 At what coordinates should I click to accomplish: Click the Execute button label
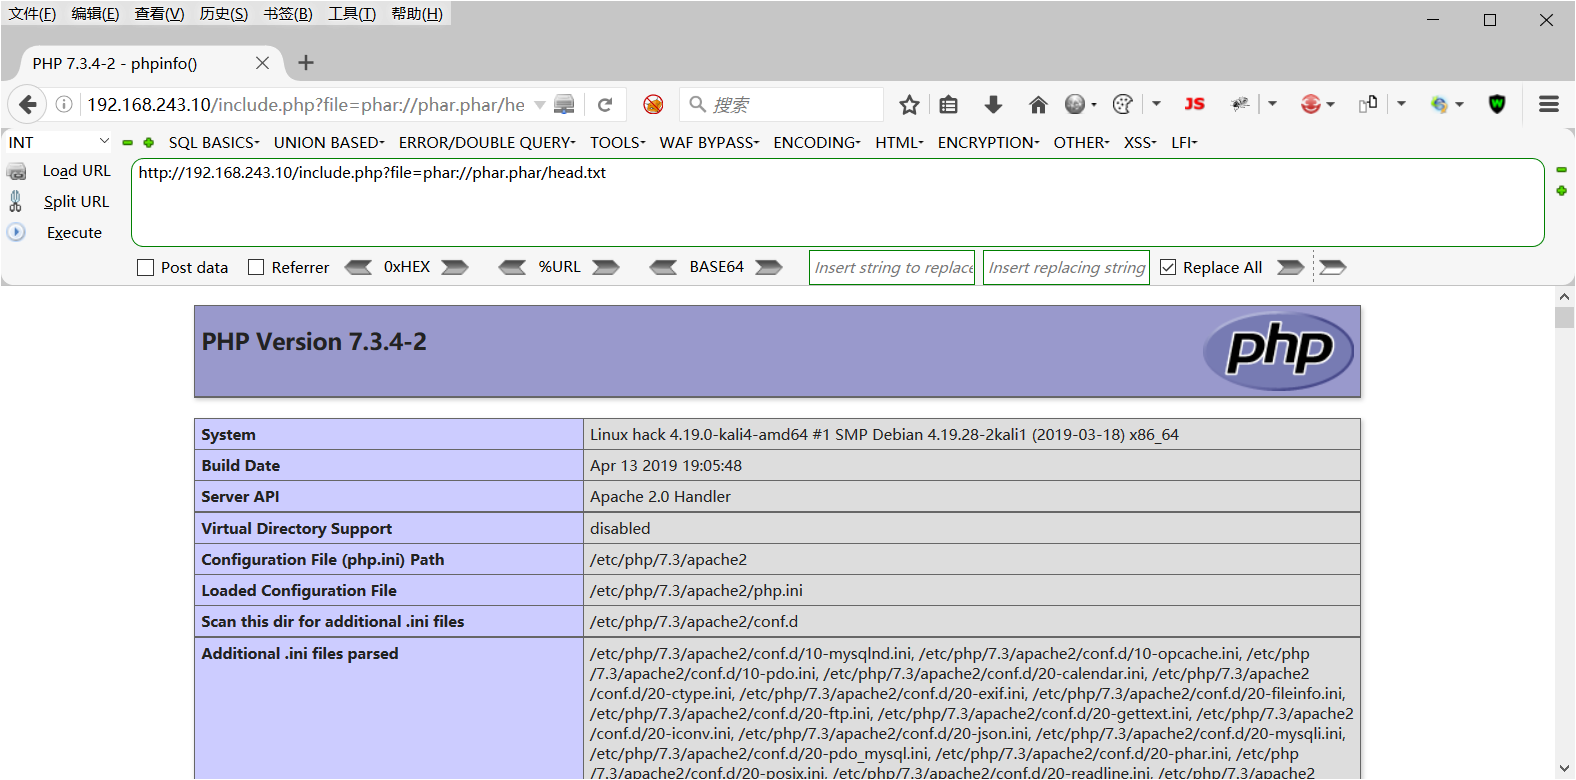point(74,232)
